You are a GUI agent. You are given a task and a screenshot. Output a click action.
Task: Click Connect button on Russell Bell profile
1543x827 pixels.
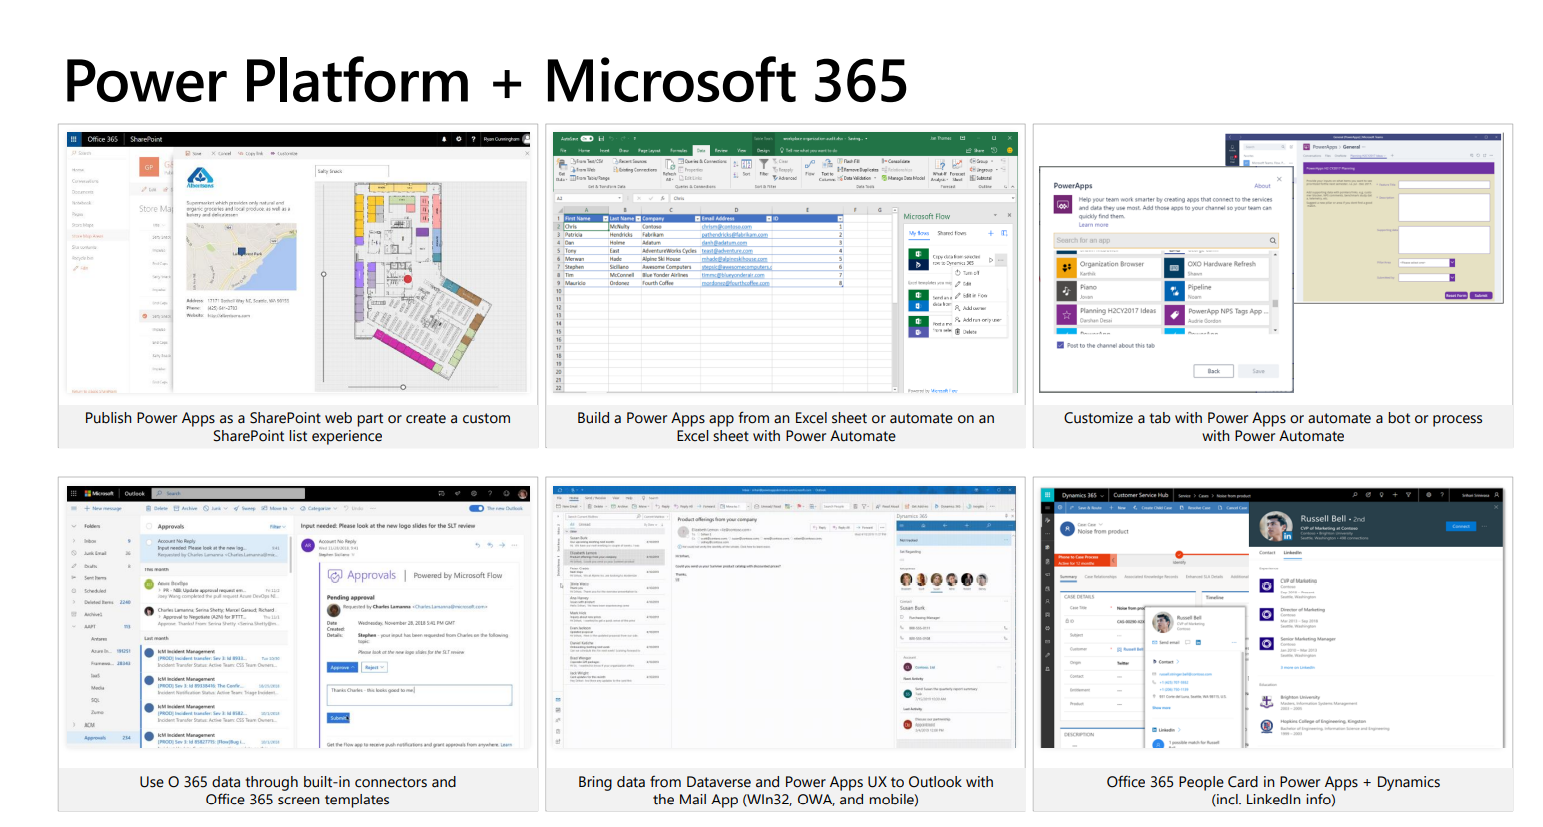[x=1461, y=526]
